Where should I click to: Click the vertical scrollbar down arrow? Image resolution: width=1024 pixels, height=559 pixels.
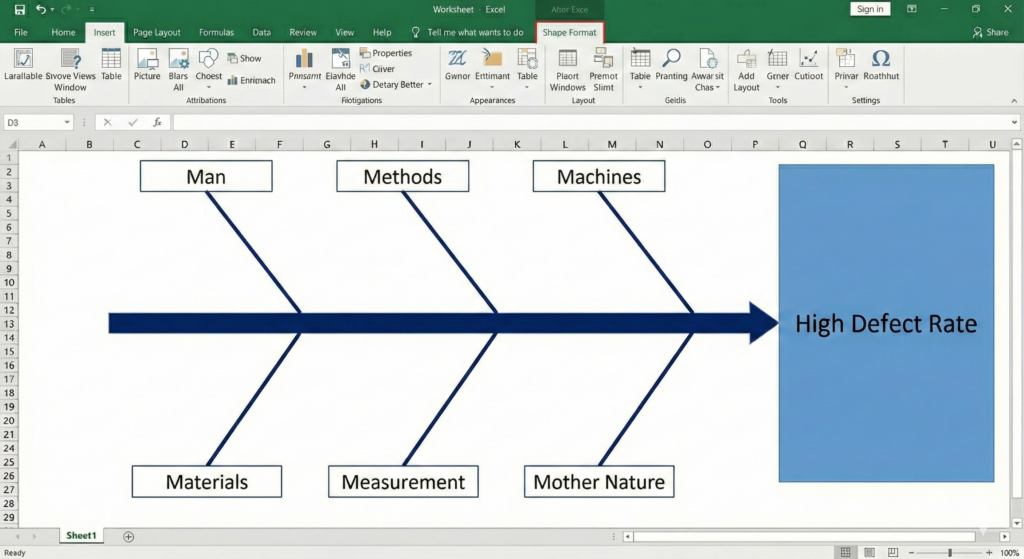[x=1016, y=523]
